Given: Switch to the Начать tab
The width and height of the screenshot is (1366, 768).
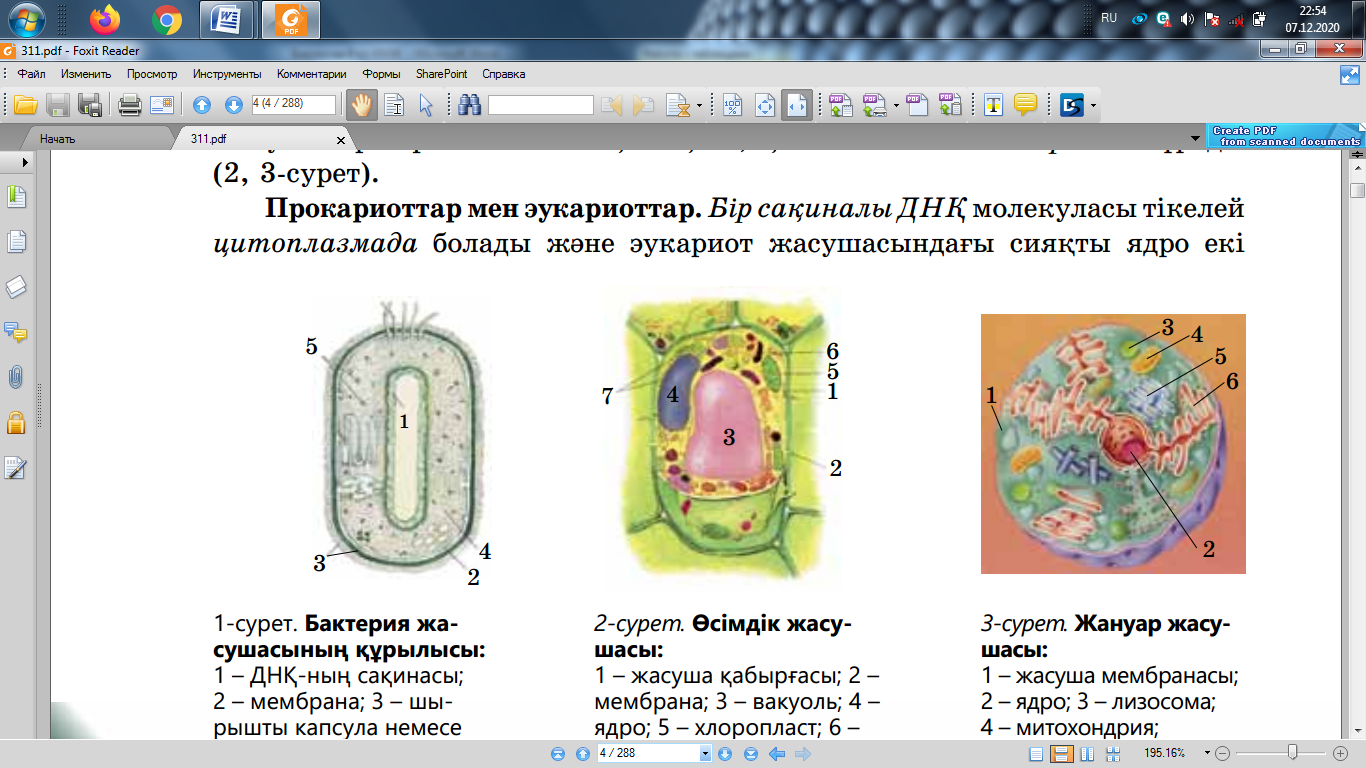Looking at the screenshot, I should pyautogui.click(x=57, y=139).
